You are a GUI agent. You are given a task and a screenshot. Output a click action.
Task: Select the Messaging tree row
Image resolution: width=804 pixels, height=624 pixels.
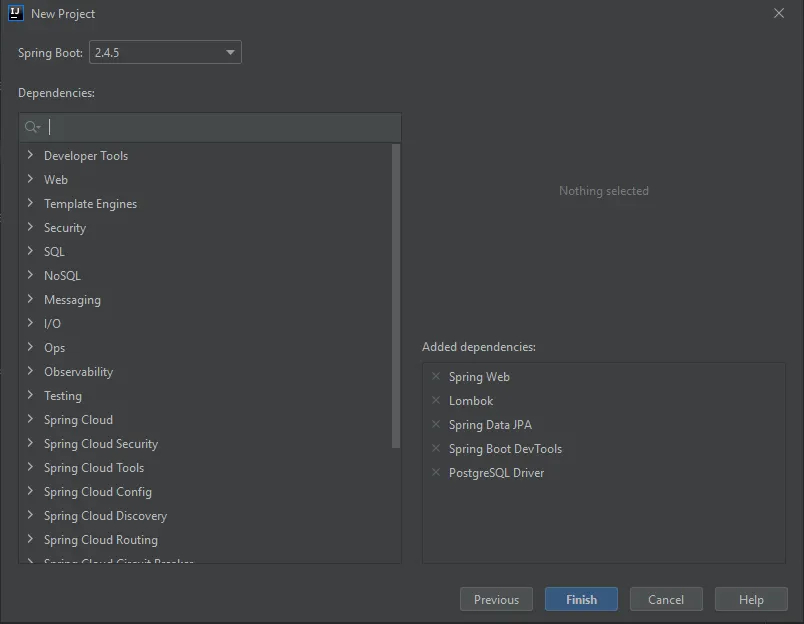[206, 299]
